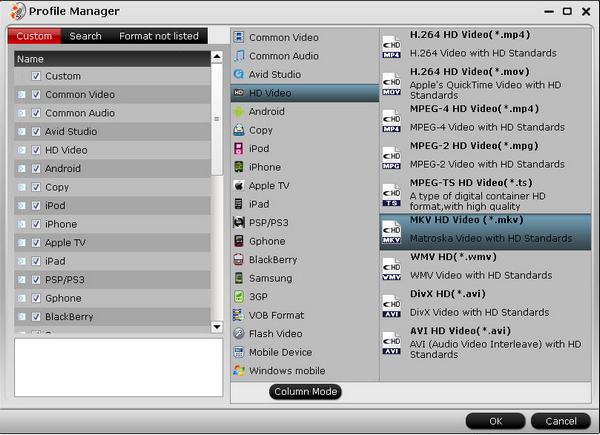Viewport: 600px width, 435px height.
Task: Click the Common Video film icon in category list
Action: coord(239,37)
